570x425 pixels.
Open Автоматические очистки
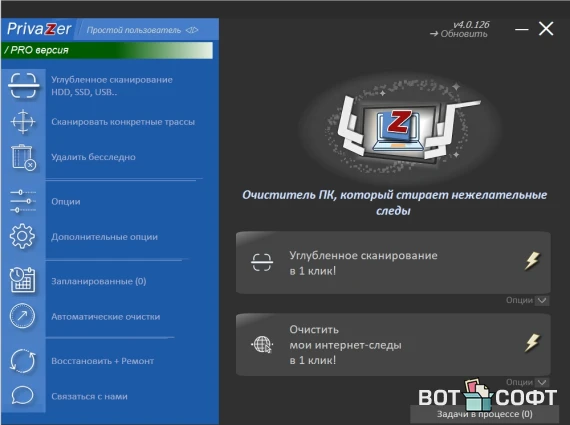[x=105, y=317]
